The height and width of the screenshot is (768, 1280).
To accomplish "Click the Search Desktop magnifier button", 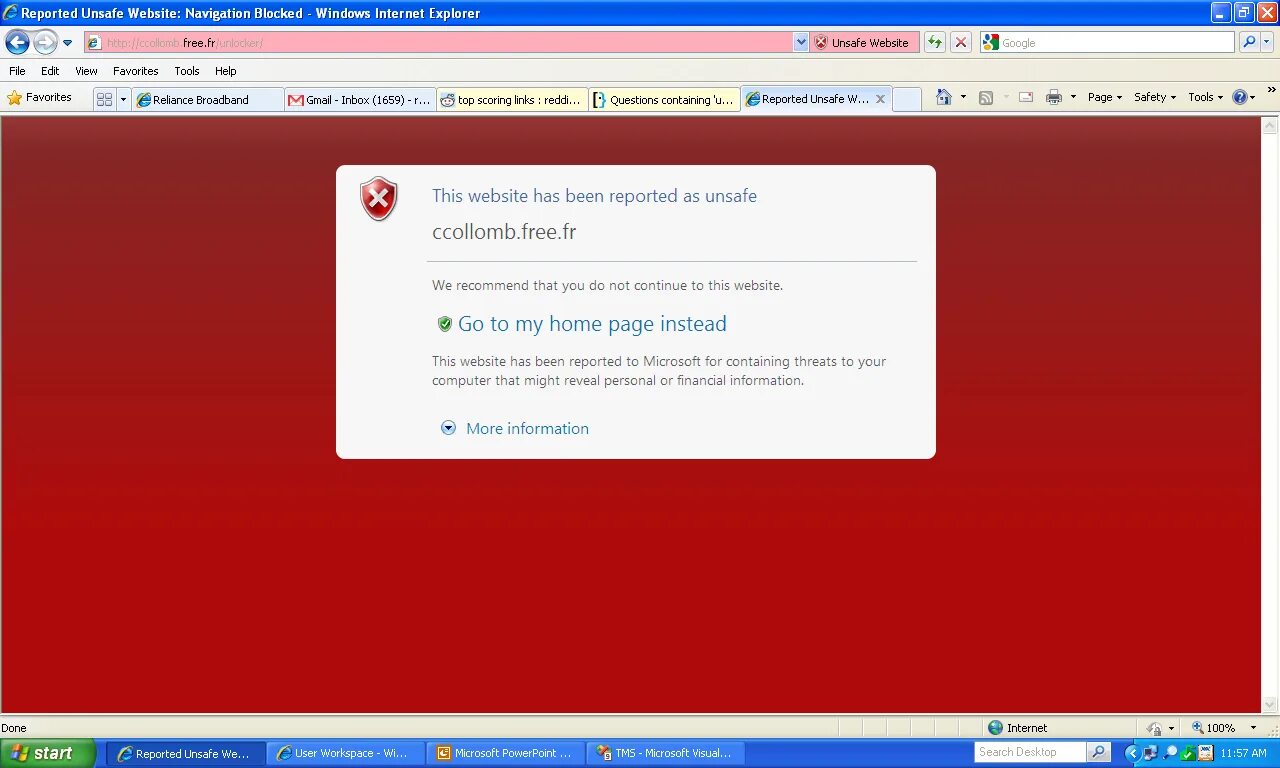I will coord(1099,752).
